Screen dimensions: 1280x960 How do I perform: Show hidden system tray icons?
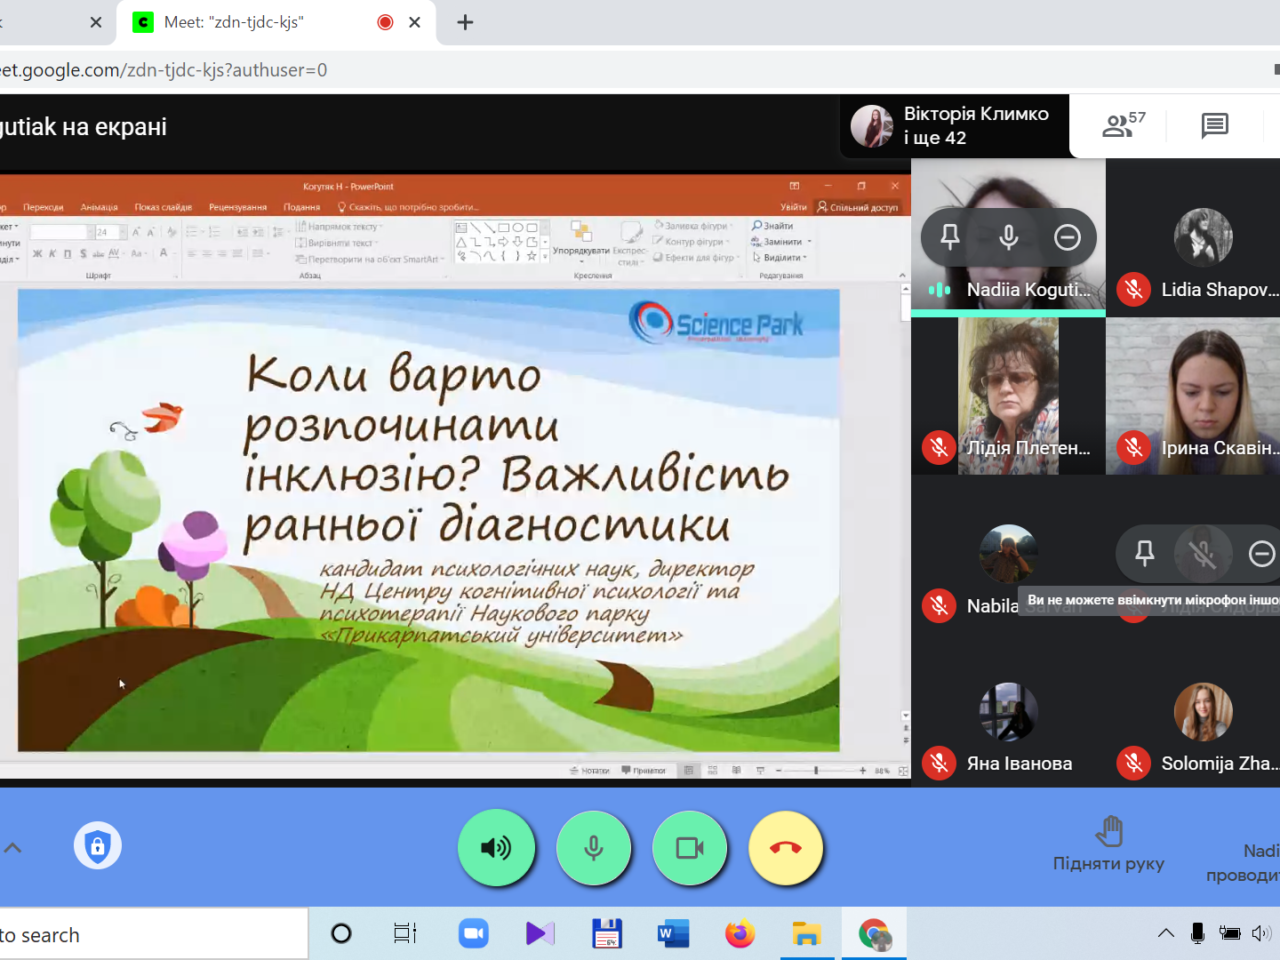coord(1166,933)
